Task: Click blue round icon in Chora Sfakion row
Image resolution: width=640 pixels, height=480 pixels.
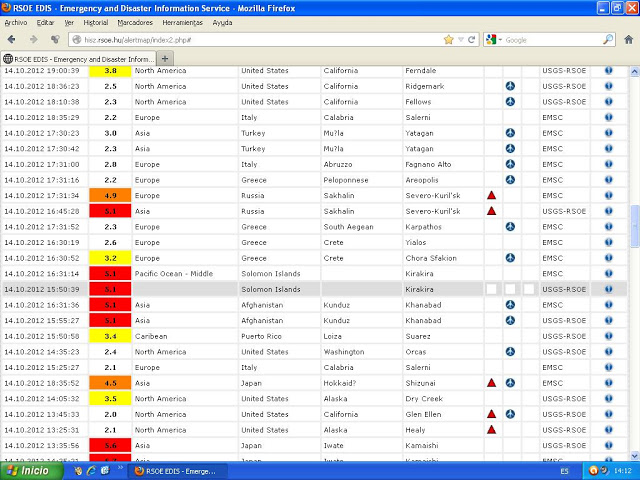Action: pos(510,258)
